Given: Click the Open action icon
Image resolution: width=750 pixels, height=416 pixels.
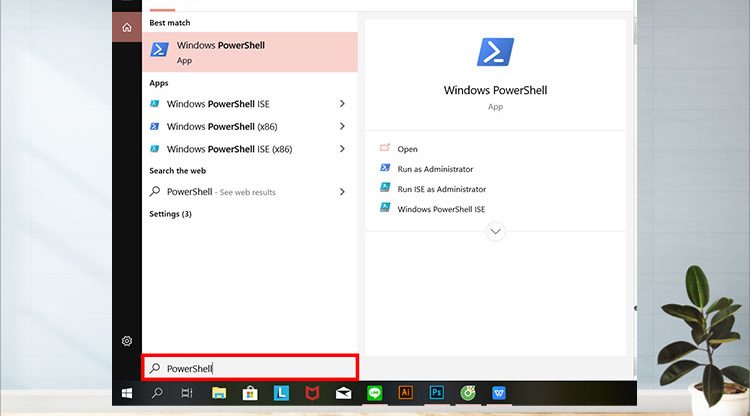Looking at the screenshot, I should coord(385,148).
